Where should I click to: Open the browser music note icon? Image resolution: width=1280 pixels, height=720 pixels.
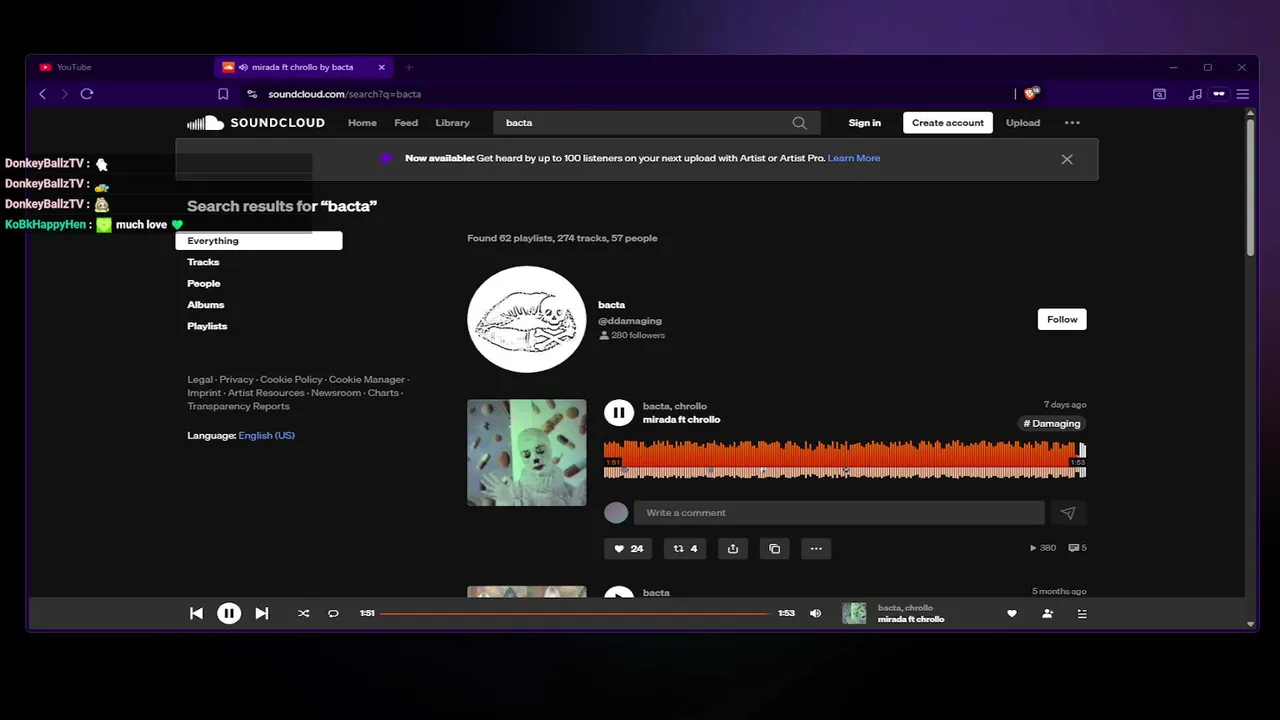click(1195, 94)
